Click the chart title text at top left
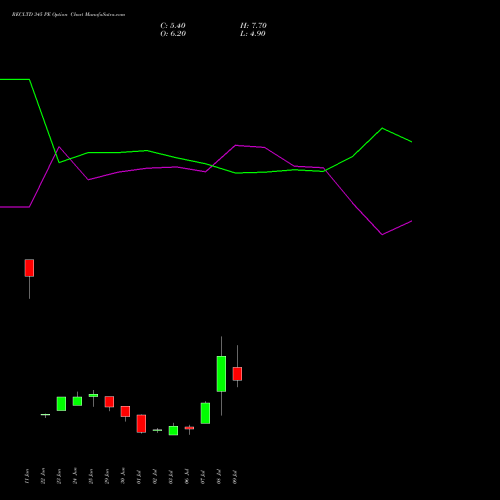Screen dimensions: 500x500 [x=68, y=15]
